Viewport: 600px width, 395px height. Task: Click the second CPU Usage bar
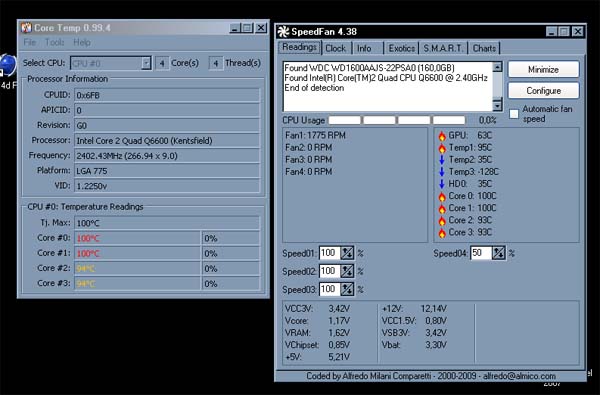click(x=379, y=120)
